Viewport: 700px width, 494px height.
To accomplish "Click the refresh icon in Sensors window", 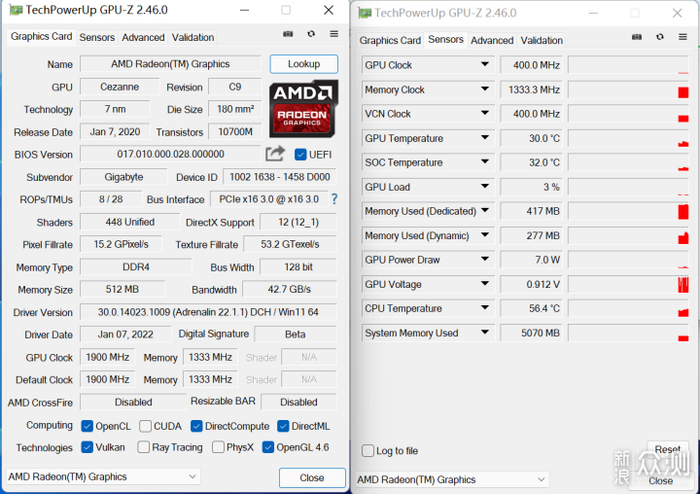I will click(x=660, y=37).
